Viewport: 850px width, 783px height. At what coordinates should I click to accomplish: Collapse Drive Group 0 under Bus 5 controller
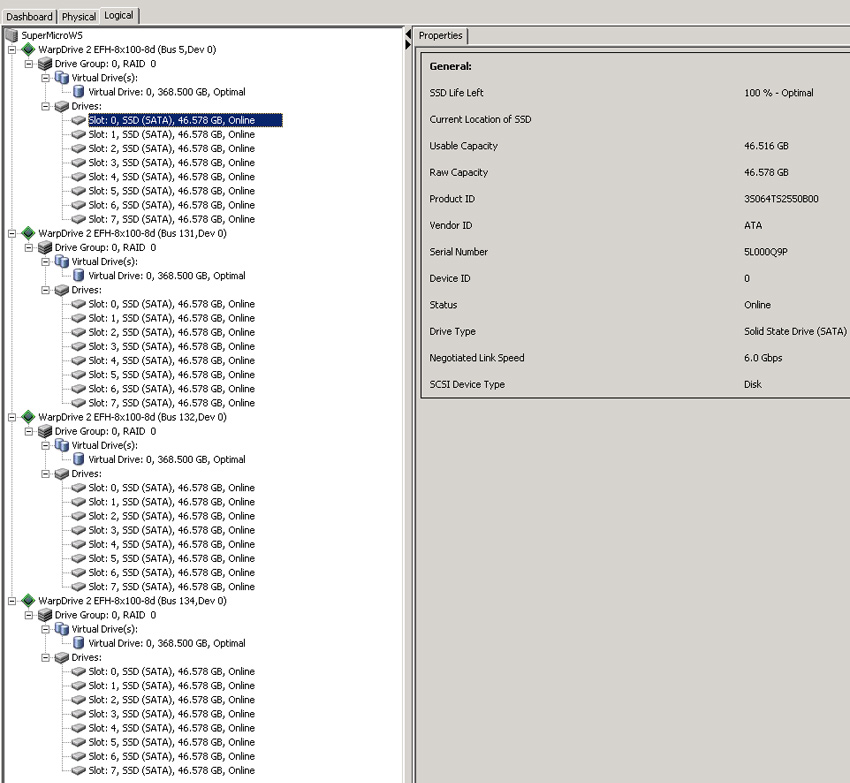[x=29, y=64]
